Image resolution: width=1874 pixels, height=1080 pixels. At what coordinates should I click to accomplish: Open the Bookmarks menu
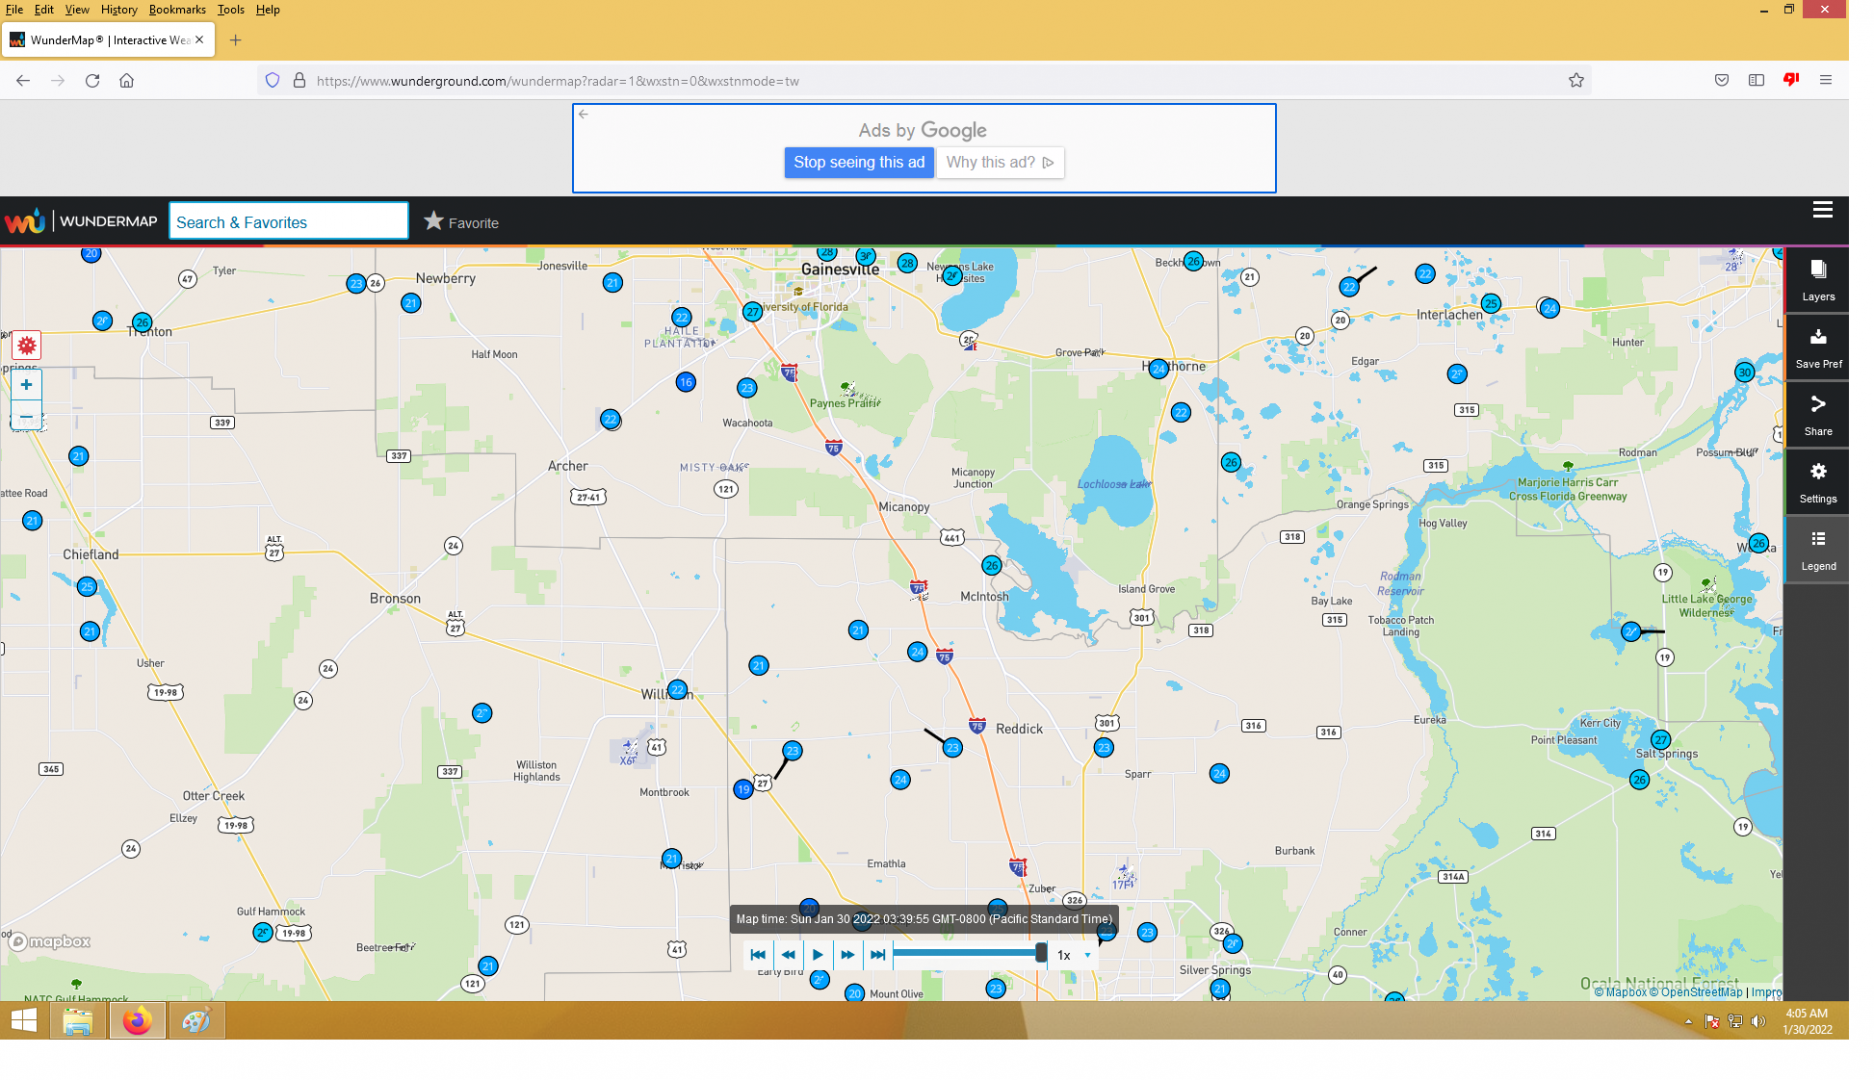[x=179, y=10]
